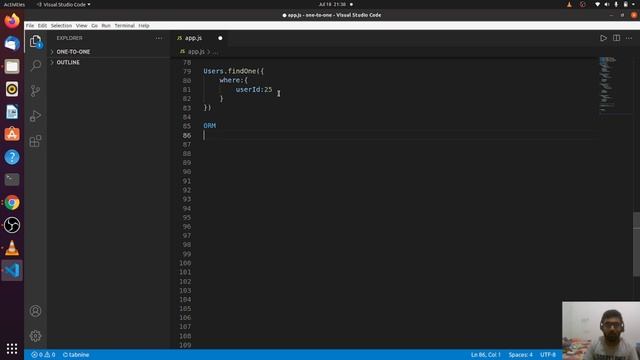Open Ubuntu Software from the dock

[12, 134]
